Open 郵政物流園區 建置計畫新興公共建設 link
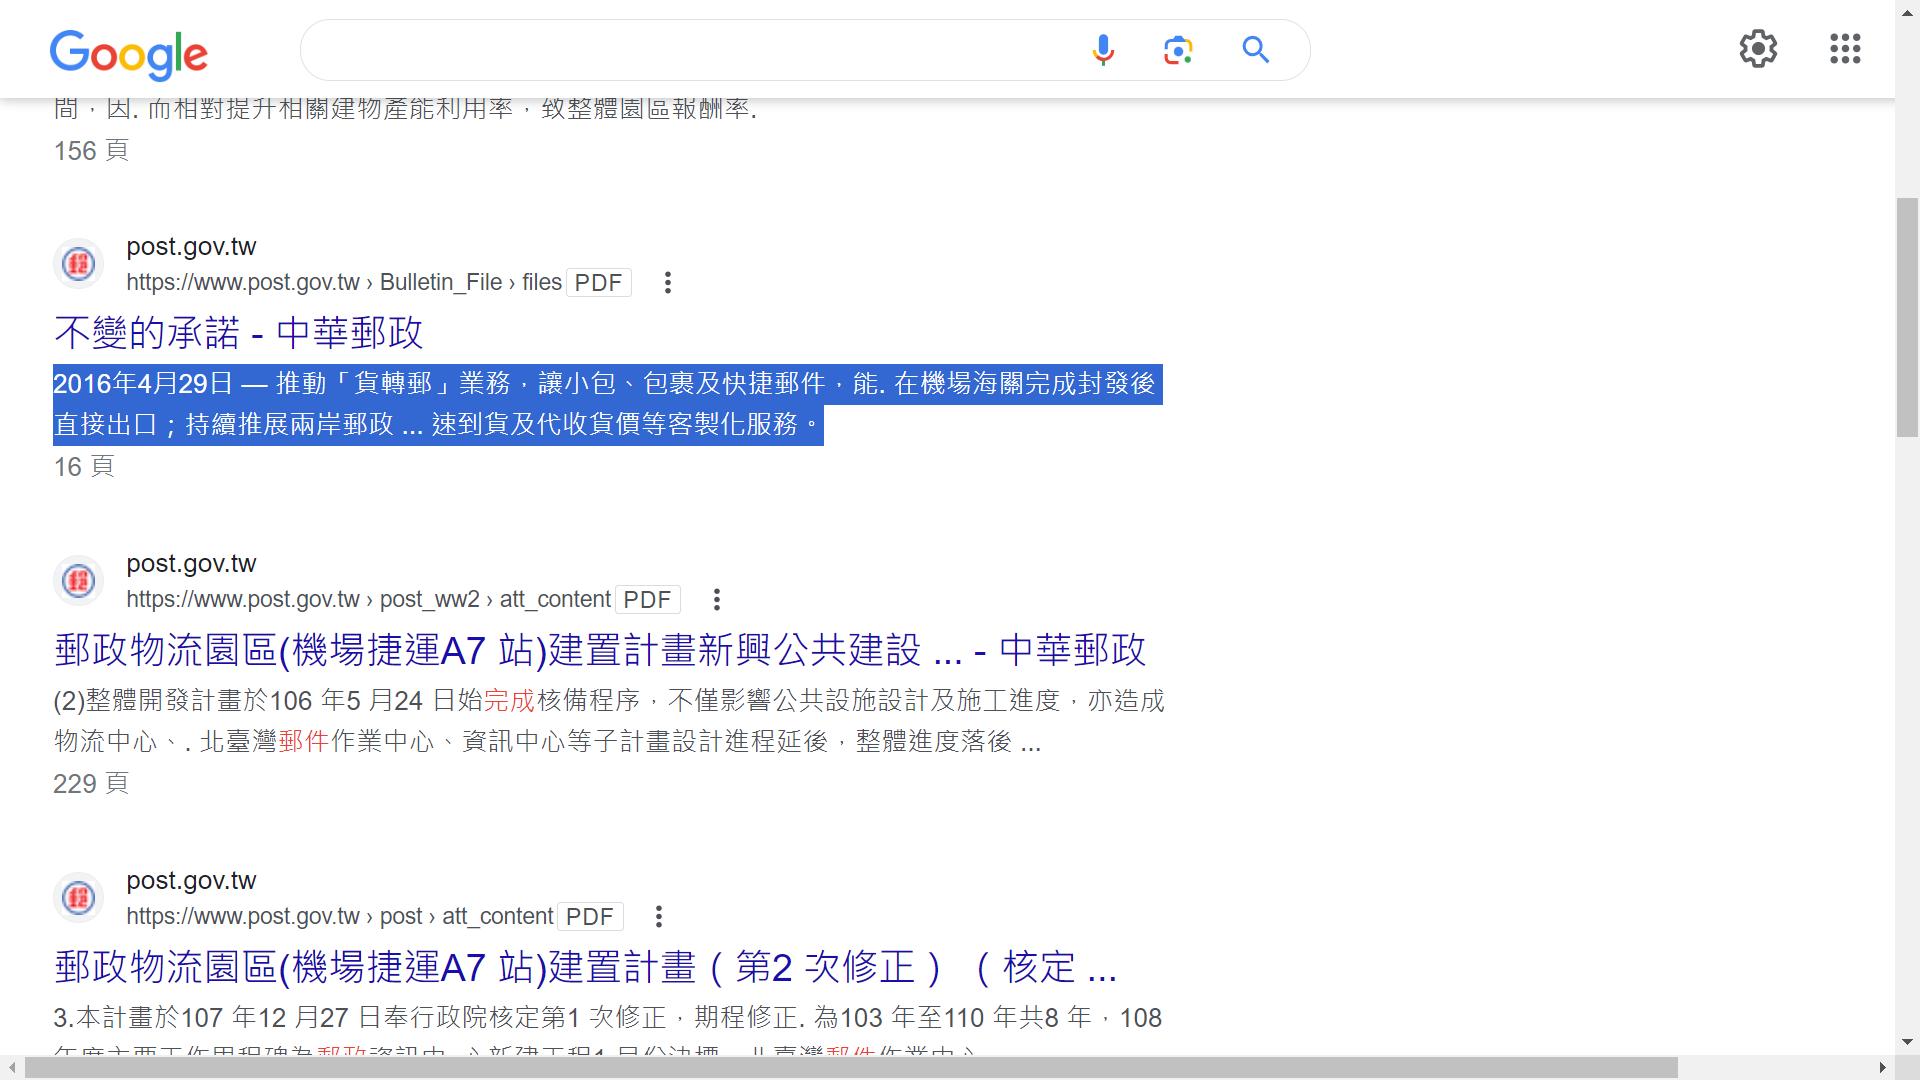Viewport: 1920px width, 1080px height. pos(599,650)
